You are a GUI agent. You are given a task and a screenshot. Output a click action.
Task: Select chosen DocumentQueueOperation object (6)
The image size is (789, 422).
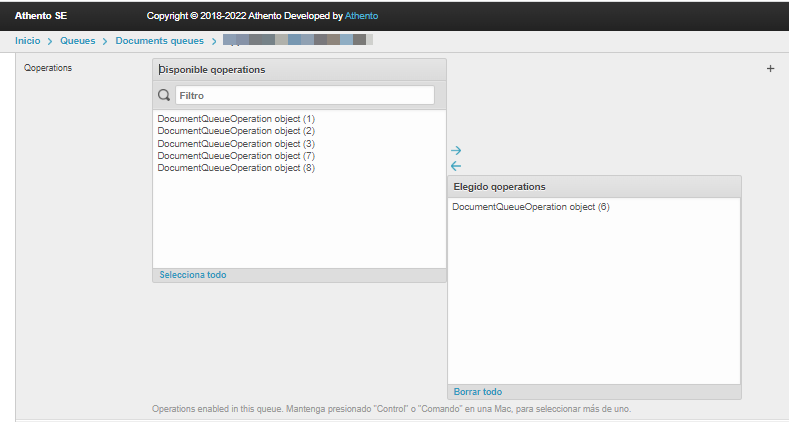pyautogui.click(x=530, y=207)
